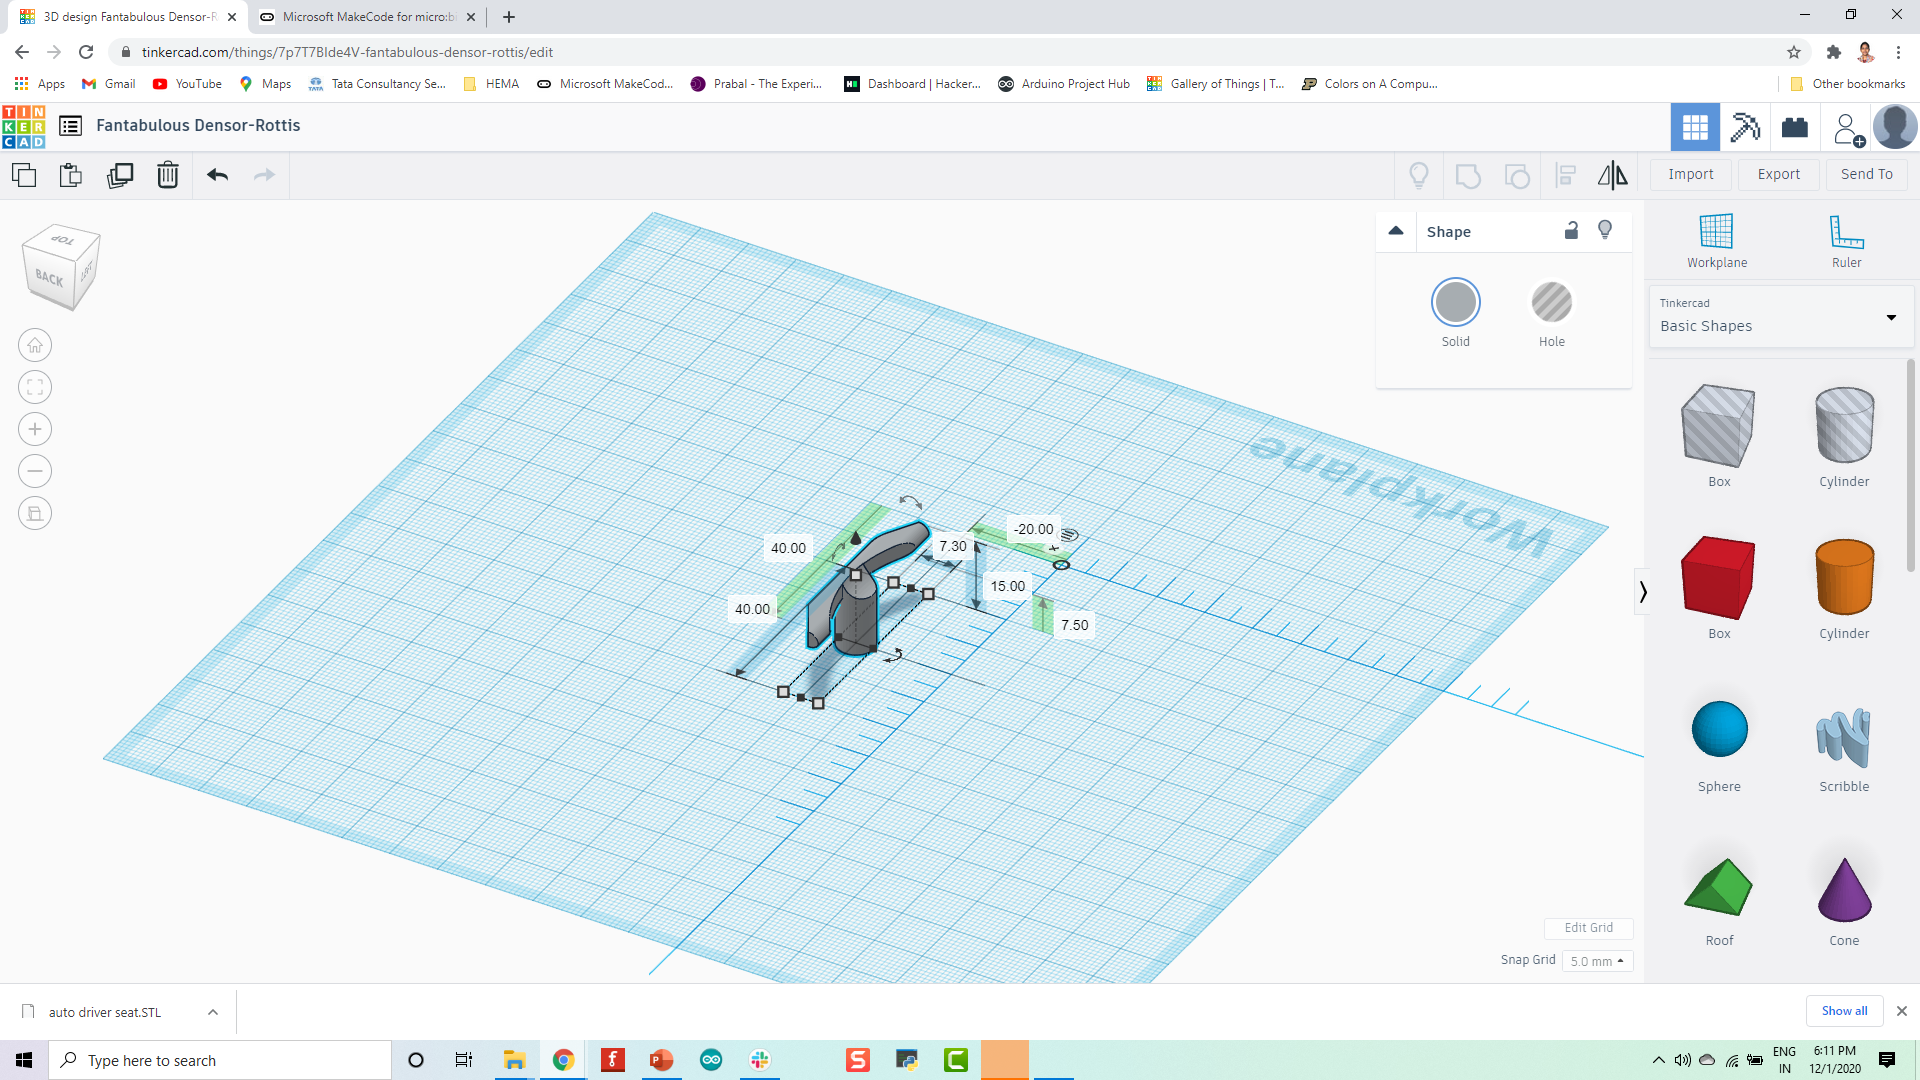1920x1080 pixels.
Task: Switch to 3D design grid view
Action: (x=1695, y=127)
